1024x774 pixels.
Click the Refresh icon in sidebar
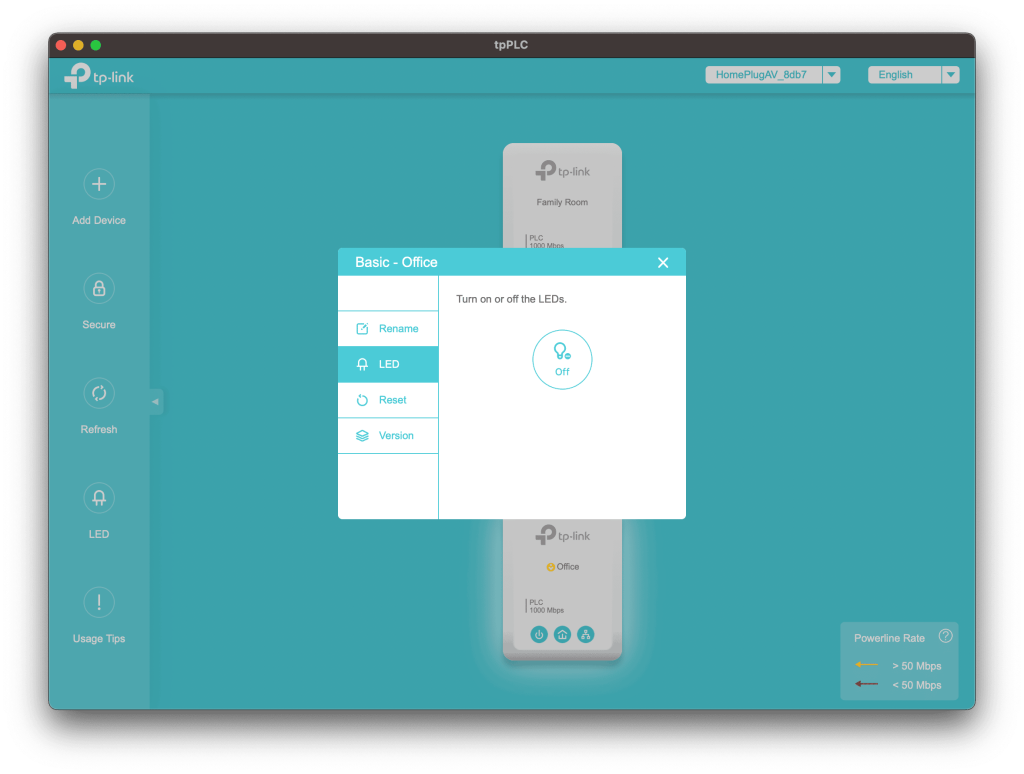[x=99, y=393]
